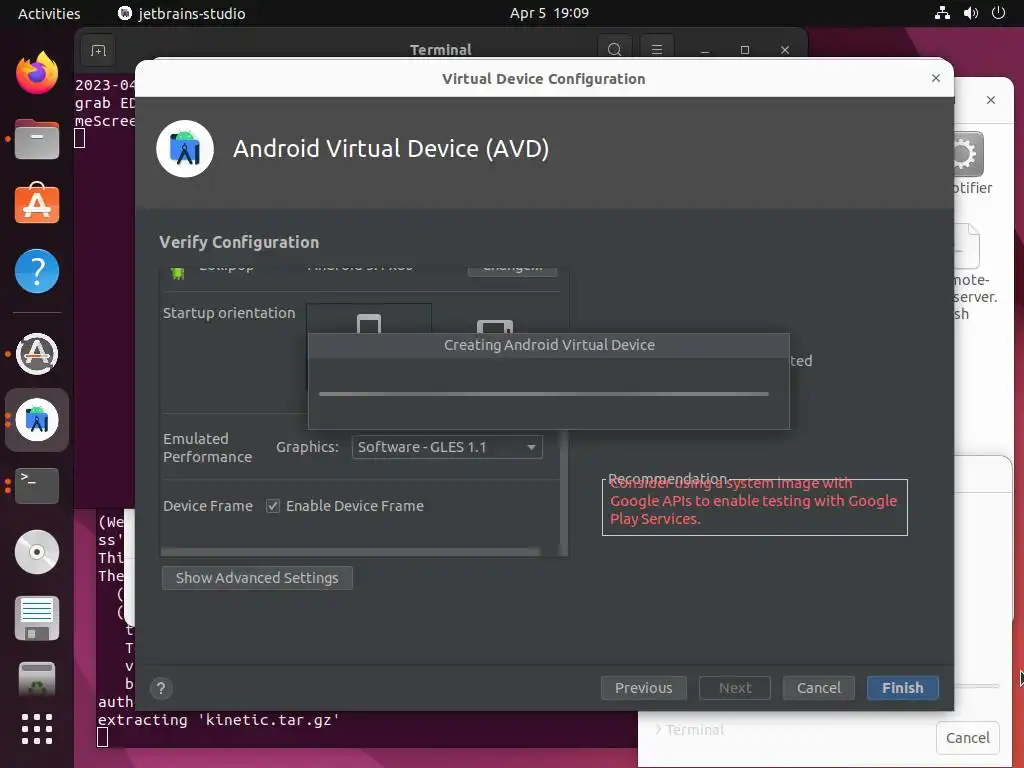Open the power menu icon
1024x768 pixels.
(999, 12)
